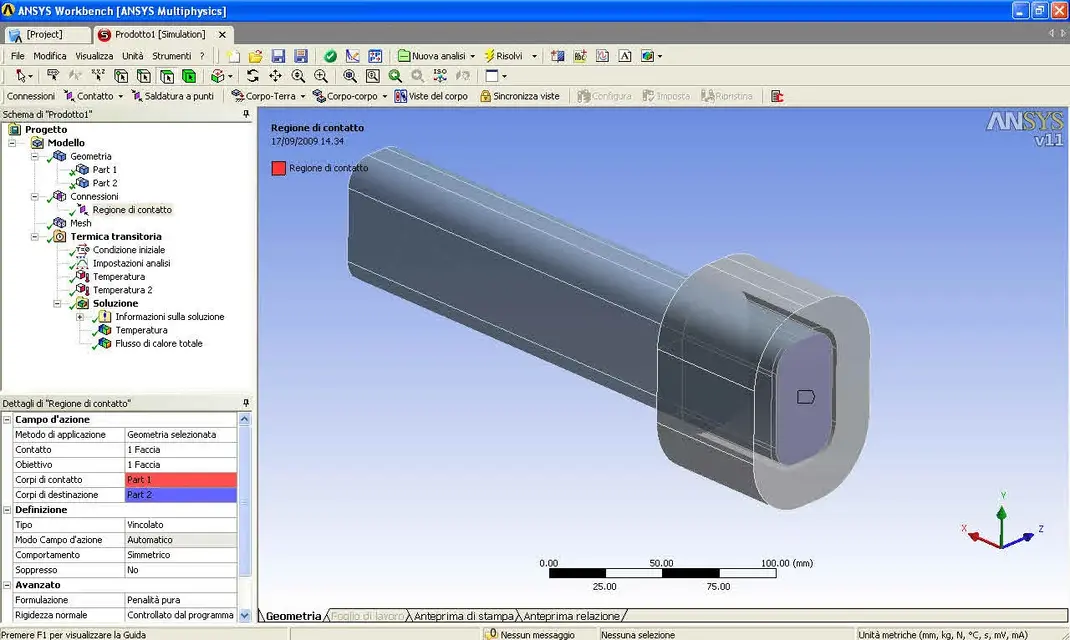Click the Abc label annotation icon

click(580, 56)
